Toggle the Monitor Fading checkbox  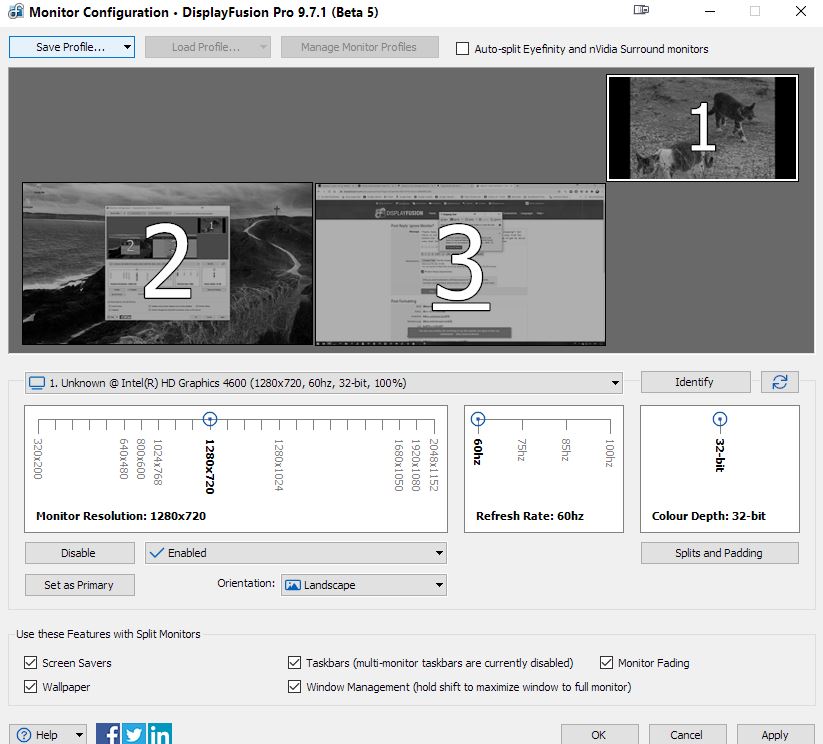tap(607, 663)
